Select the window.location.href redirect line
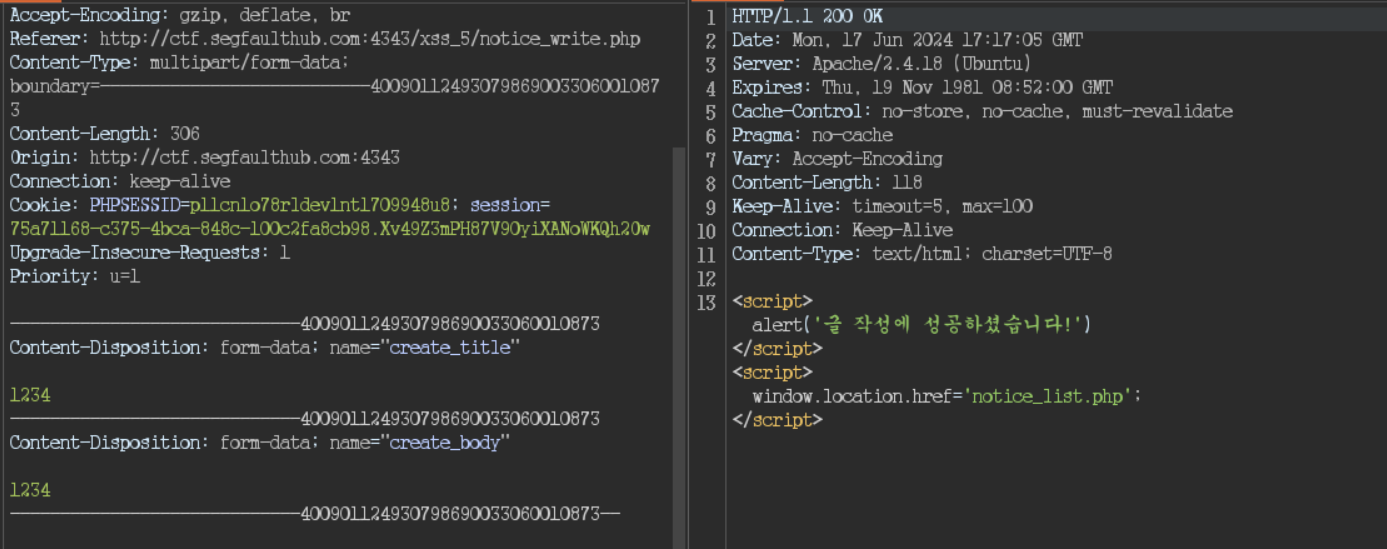 [x=947, y=396]
